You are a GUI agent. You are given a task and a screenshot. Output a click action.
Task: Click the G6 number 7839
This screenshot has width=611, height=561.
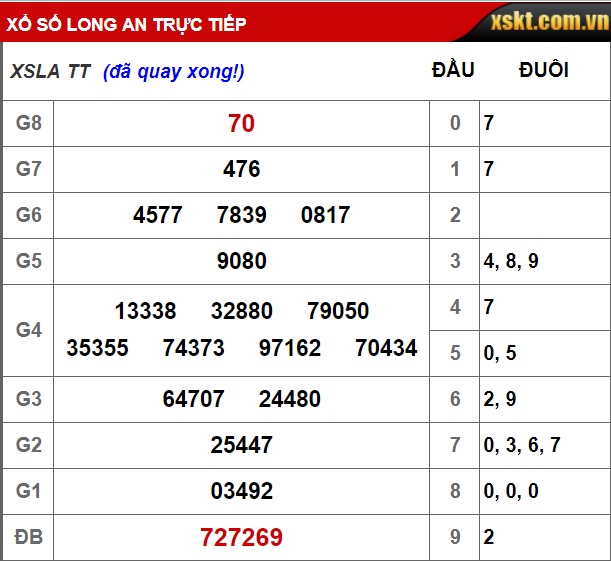241,215
